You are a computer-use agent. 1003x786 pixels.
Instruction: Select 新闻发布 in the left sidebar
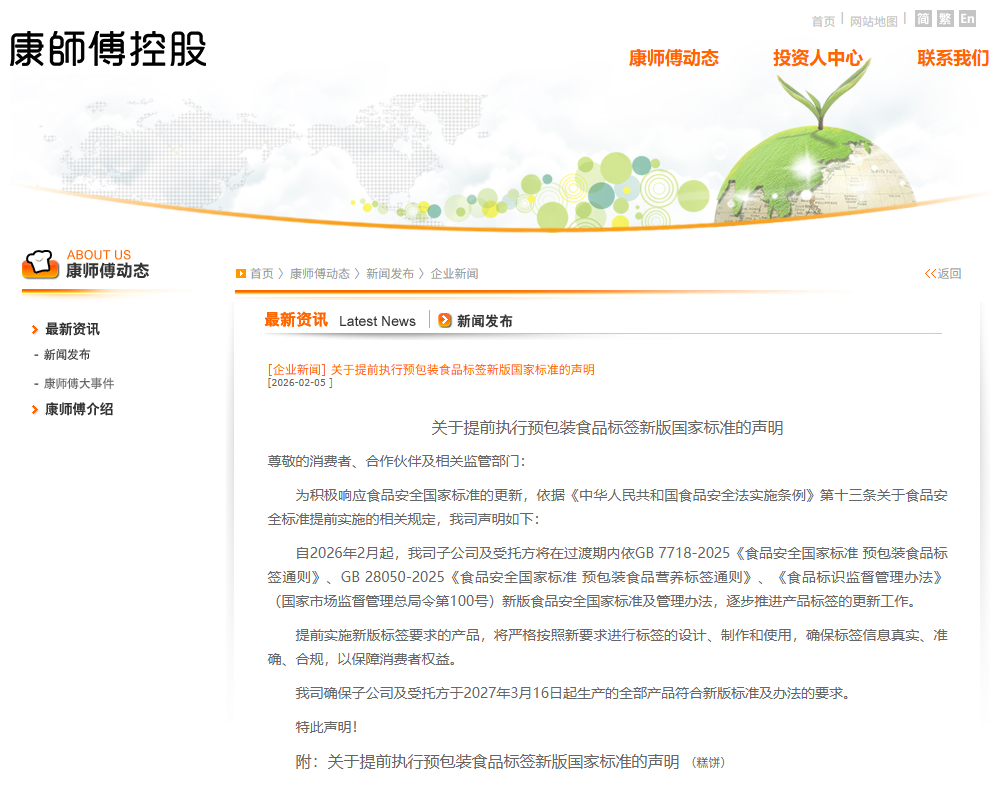click(x=67, y=355)
